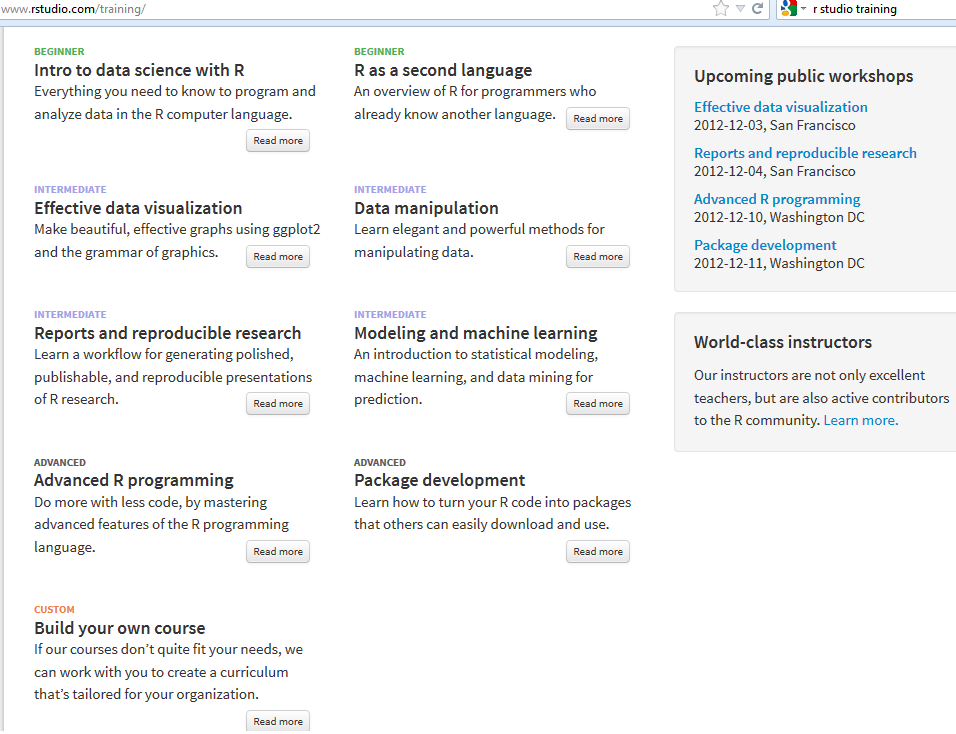This screenshot has height=734, width=956.
Task: Open Reports and reproducible research workshop link
Action: (805, 153)
